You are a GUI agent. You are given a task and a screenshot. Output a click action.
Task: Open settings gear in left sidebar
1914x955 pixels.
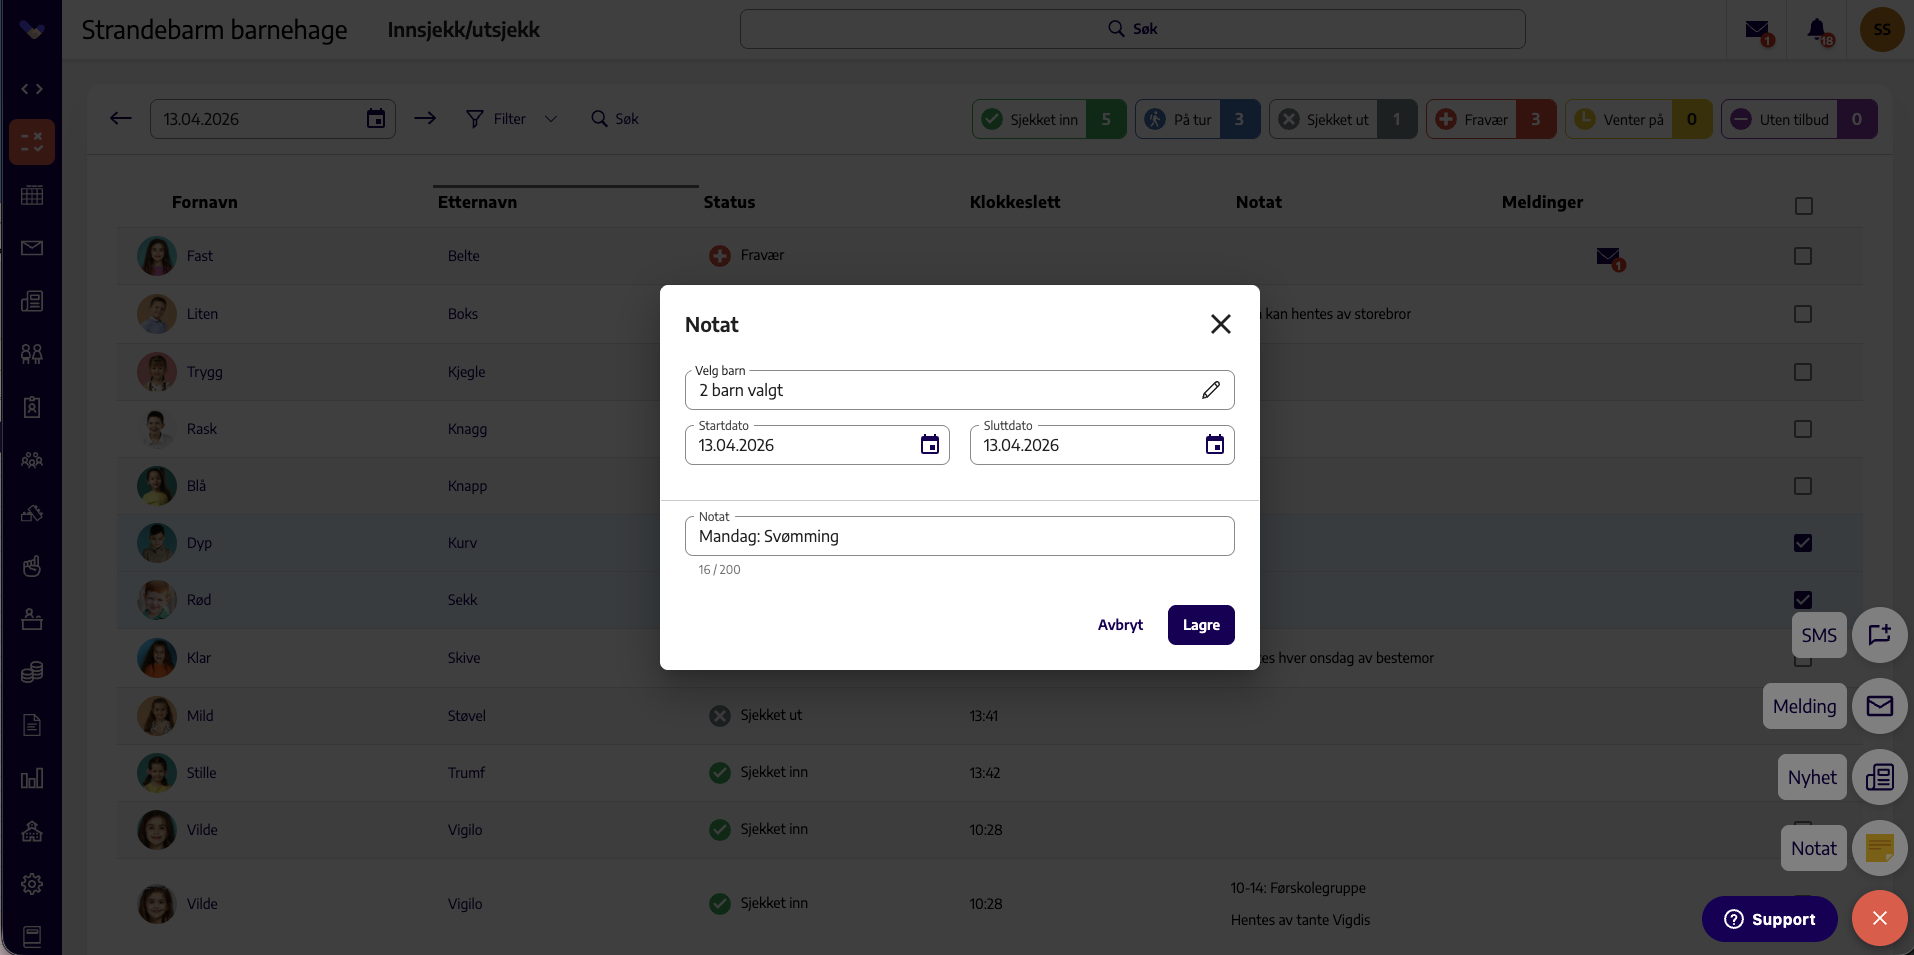(x=32, y=884)
